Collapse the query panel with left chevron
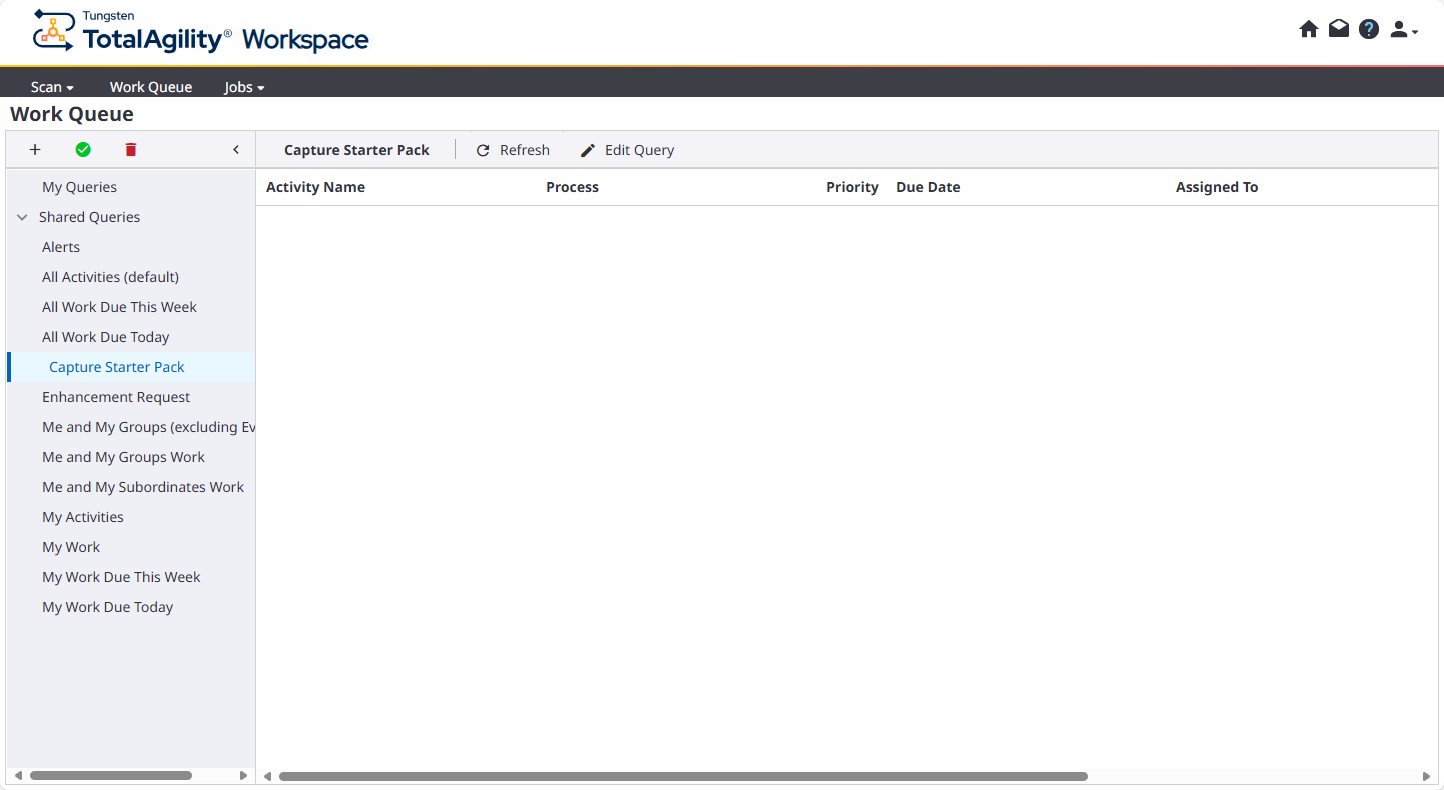Image resolution: width=1444 pixels, height=790 pixels. point(236,150)
